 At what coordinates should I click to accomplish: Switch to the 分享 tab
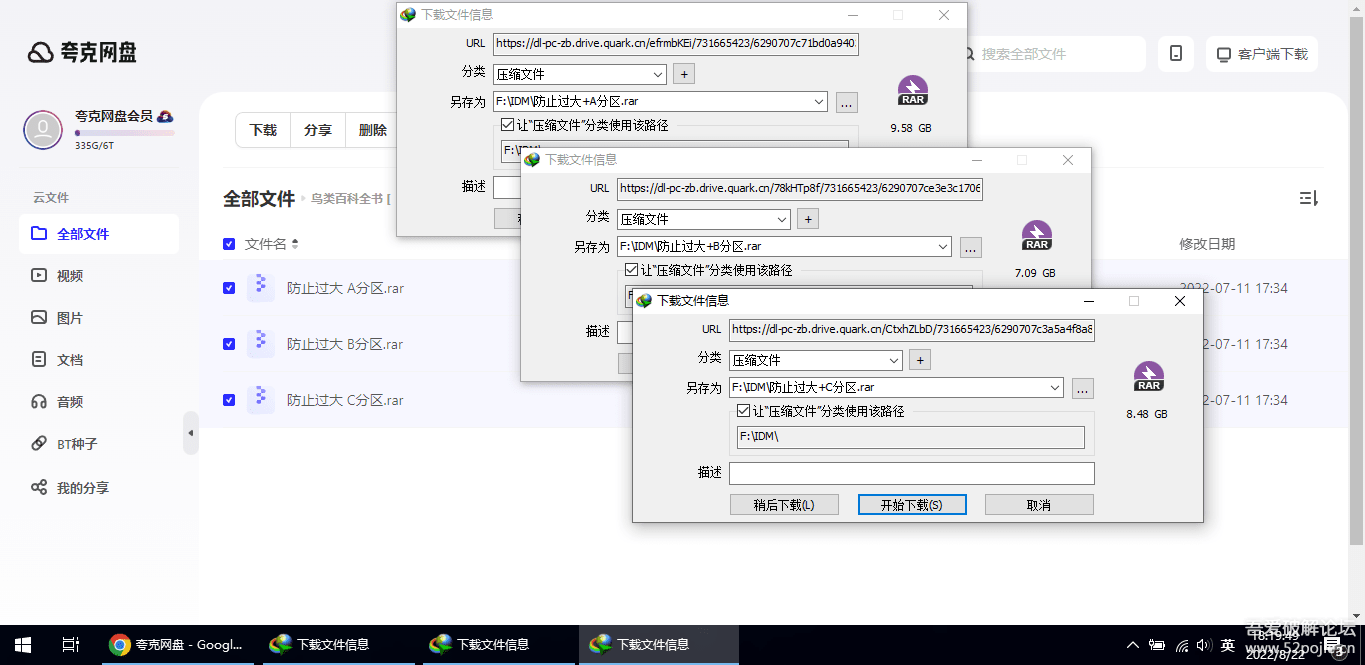click(x=317, y=130)
